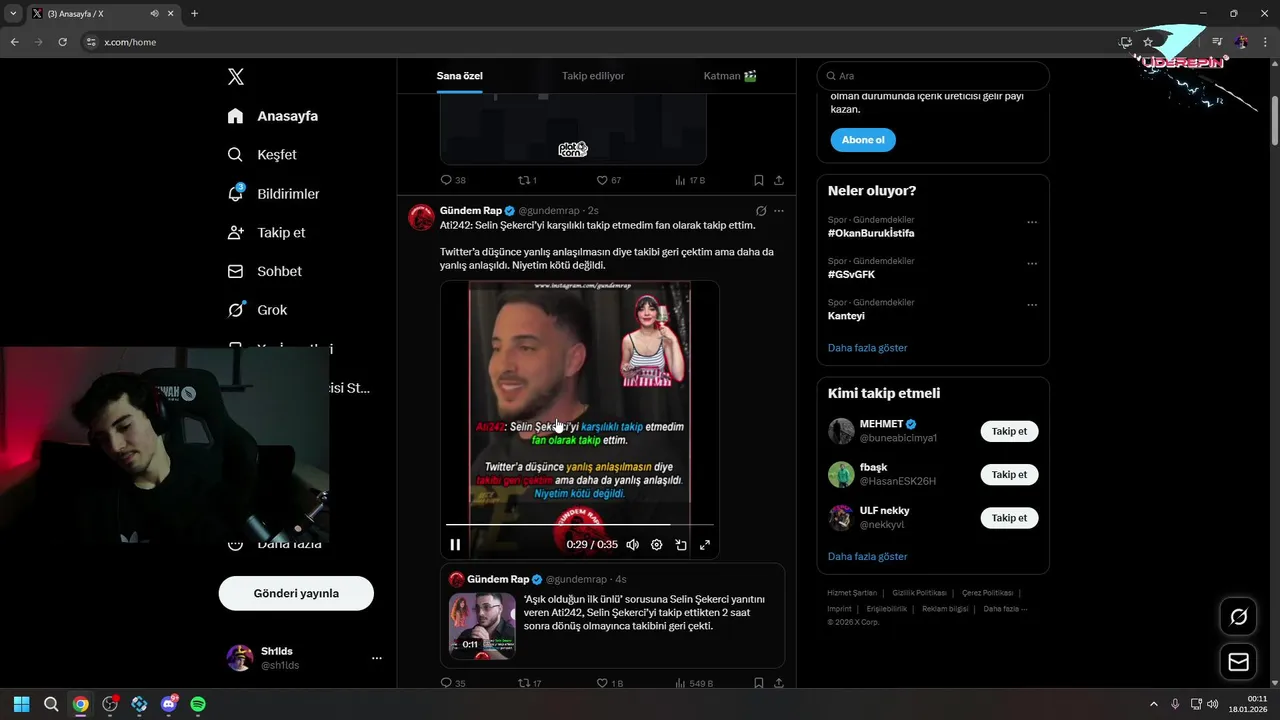Bookmark the post with 67 likes

(x=759, y=180)
